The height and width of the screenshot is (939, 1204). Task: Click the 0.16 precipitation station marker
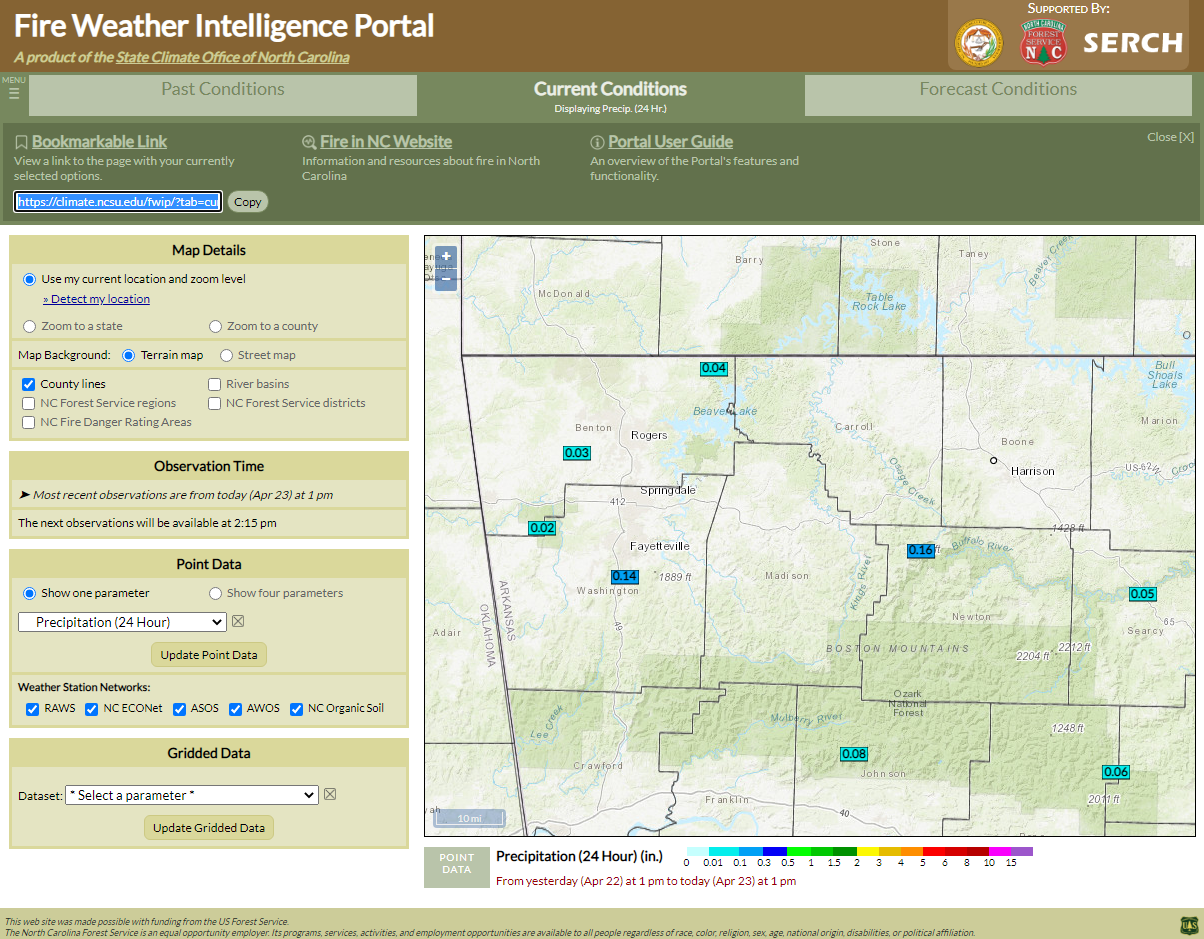(920, 550)
